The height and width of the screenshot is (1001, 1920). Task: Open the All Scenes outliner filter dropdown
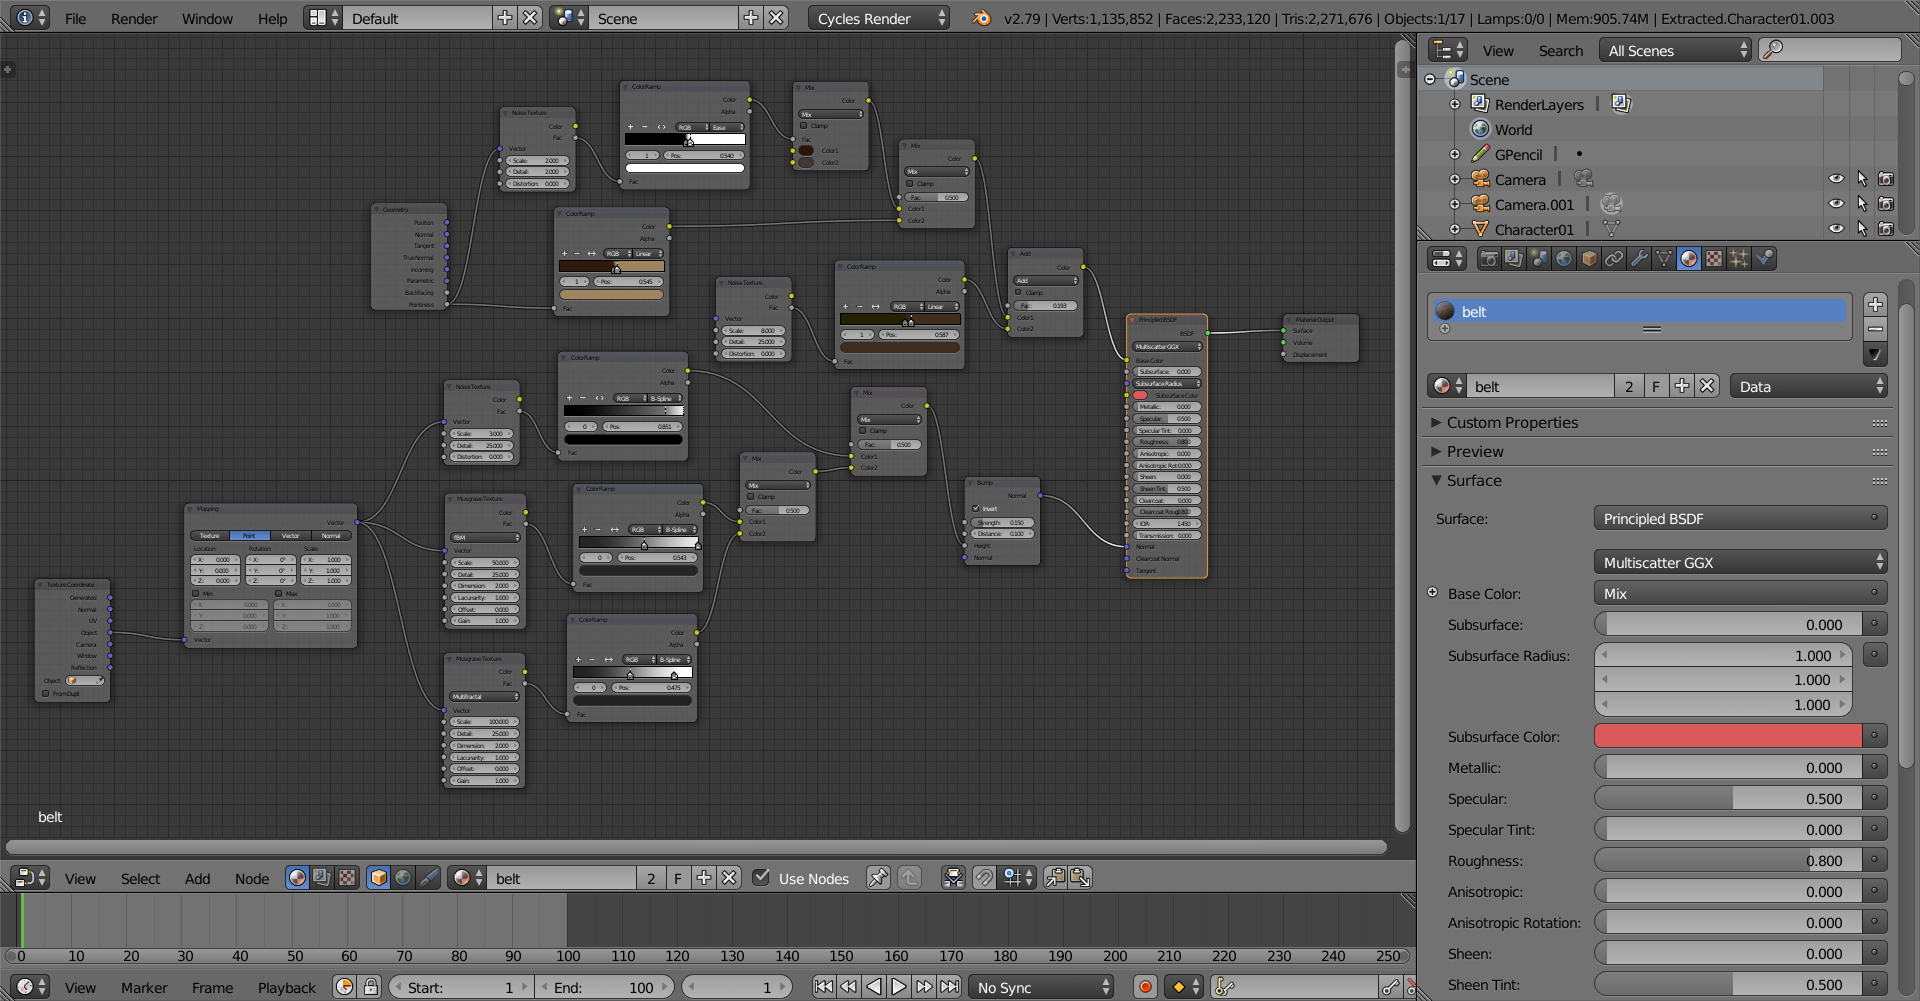[1675, 50]
